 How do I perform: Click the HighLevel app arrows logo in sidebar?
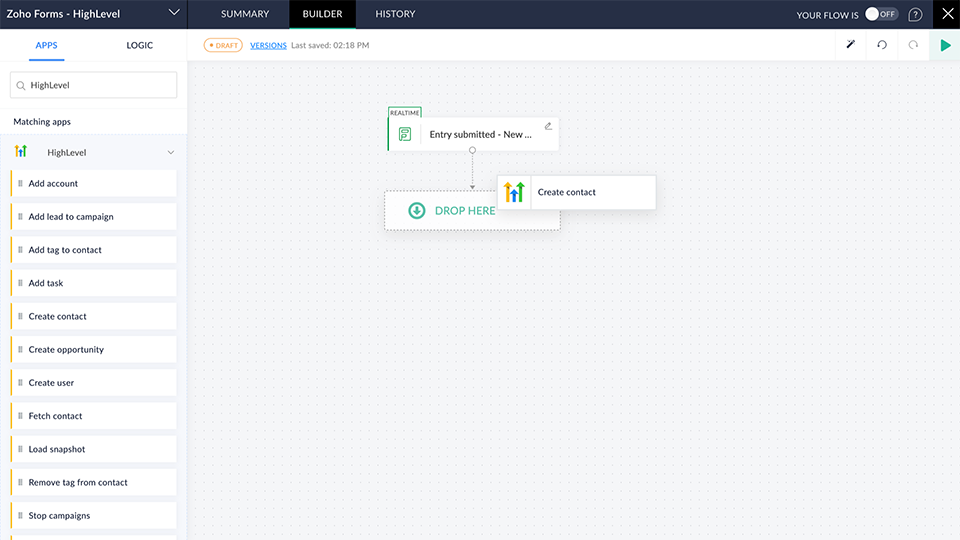pyautogui.click(x=21, y=151)
